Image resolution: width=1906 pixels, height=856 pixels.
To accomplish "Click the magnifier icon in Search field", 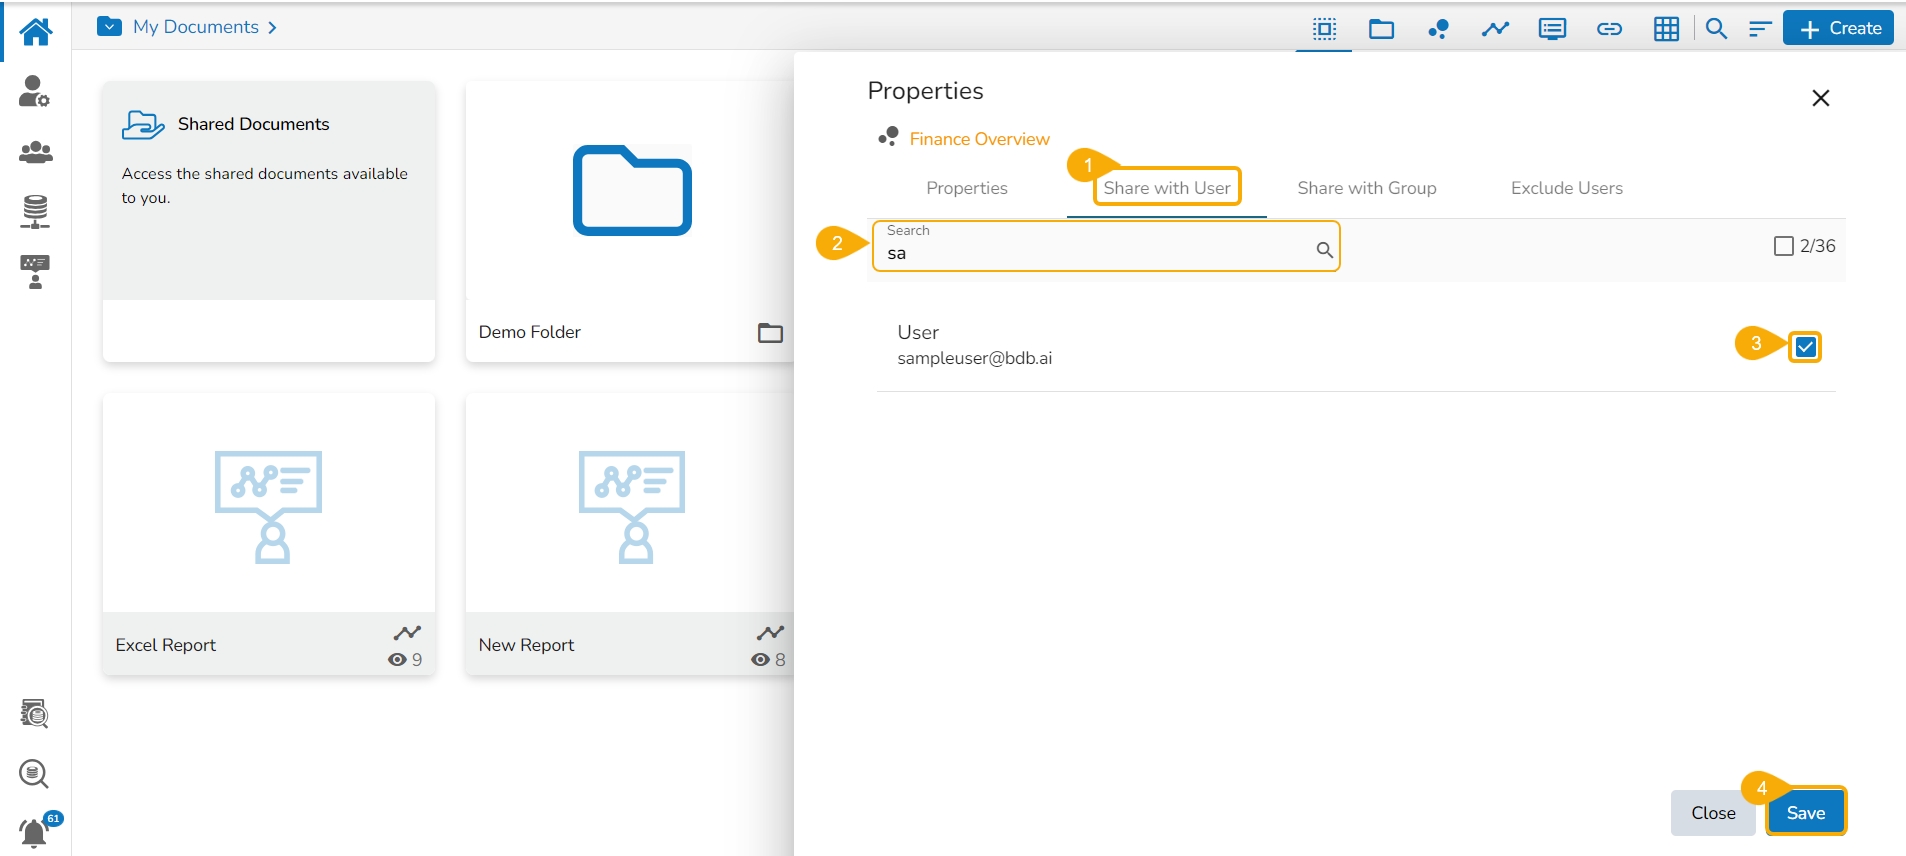I will (1324, 250).
